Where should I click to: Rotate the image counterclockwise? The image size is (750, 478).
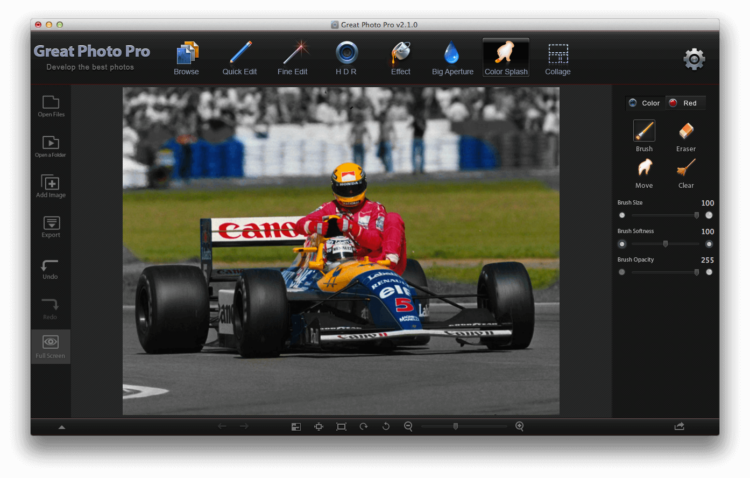click(x=386, y=426)
